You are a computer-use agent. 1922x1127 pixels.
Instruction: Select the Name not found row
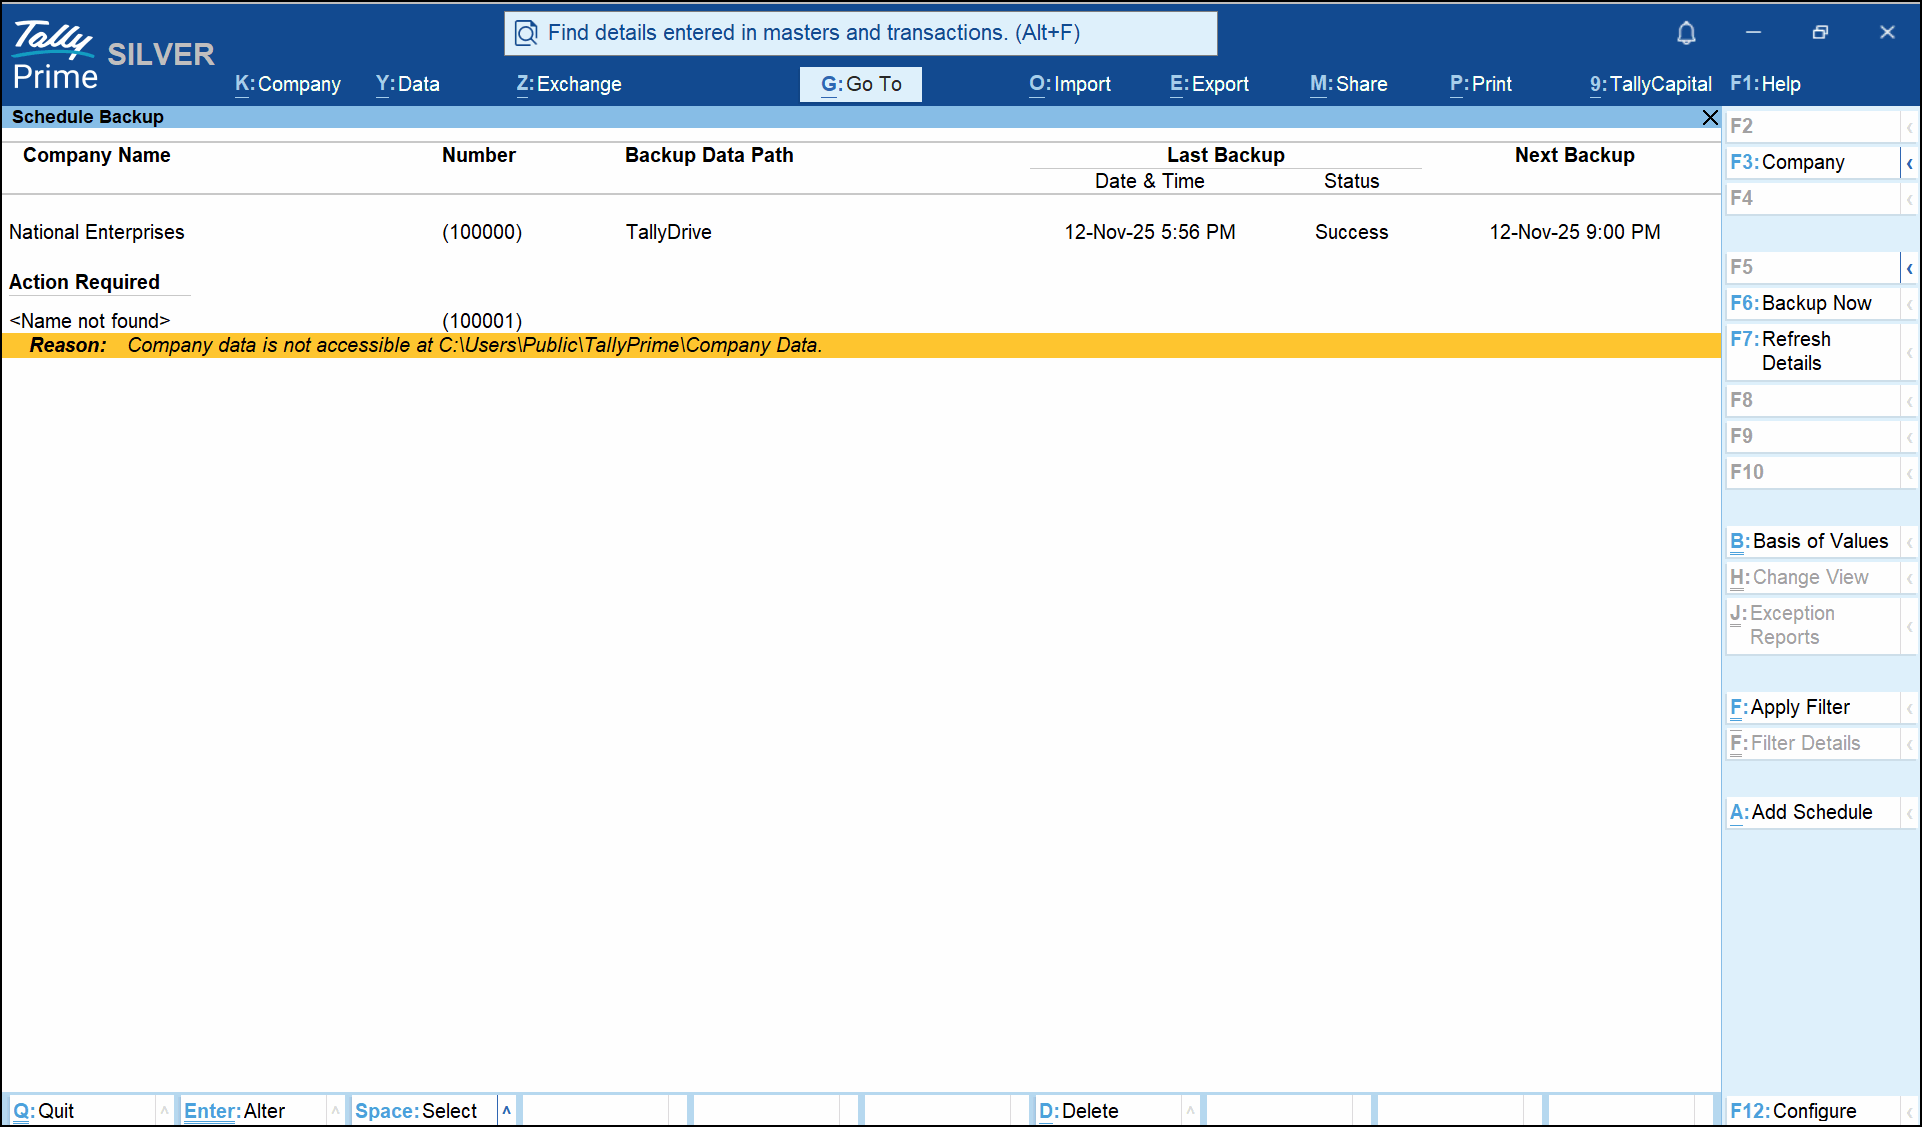coord(90,321)
